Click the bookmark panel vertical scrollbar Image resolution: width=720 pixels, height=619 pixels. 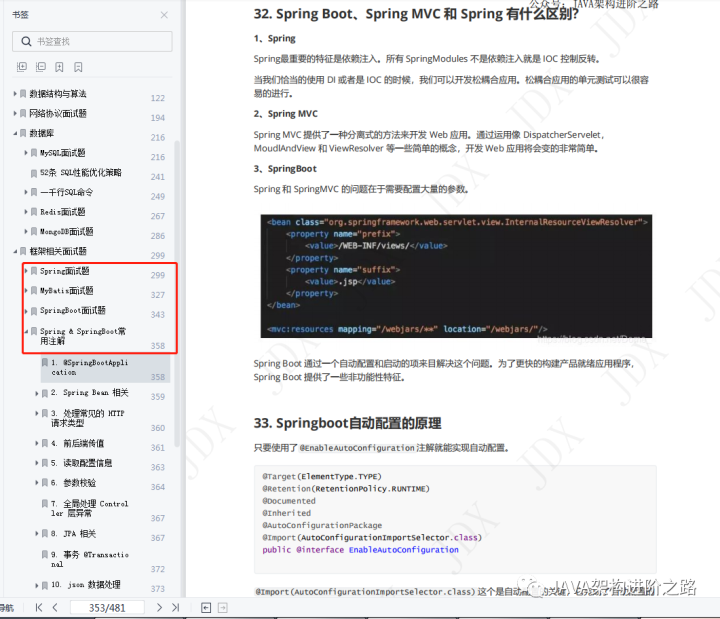177,294
